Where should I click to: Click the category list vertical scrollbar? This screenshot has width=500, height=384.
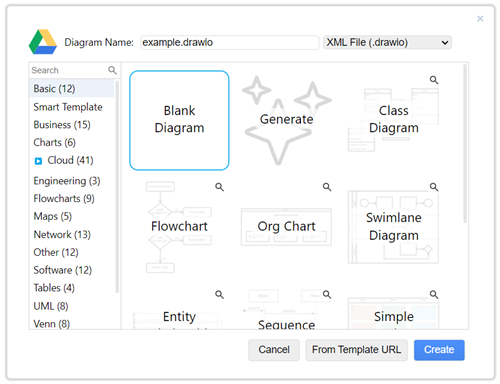[x=117, y=187]
